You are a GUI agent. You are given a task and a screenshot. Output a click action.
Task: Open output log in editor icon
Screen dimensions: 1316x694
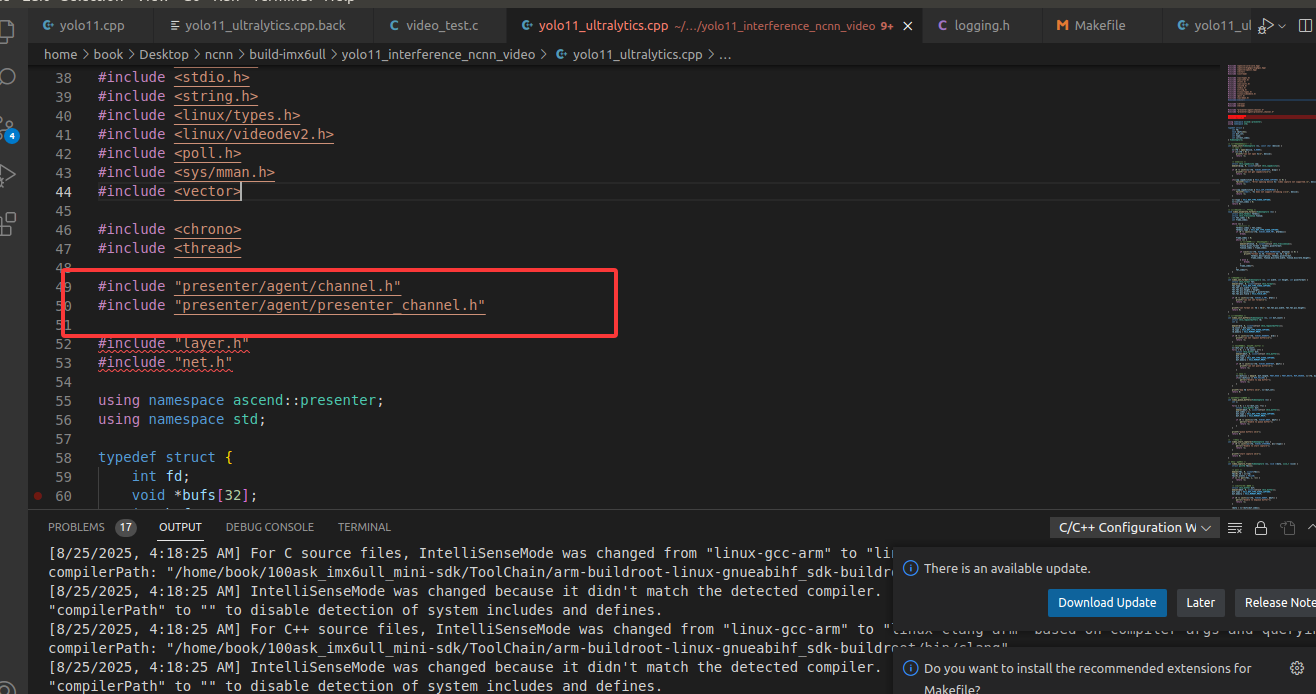[1287, 527]
